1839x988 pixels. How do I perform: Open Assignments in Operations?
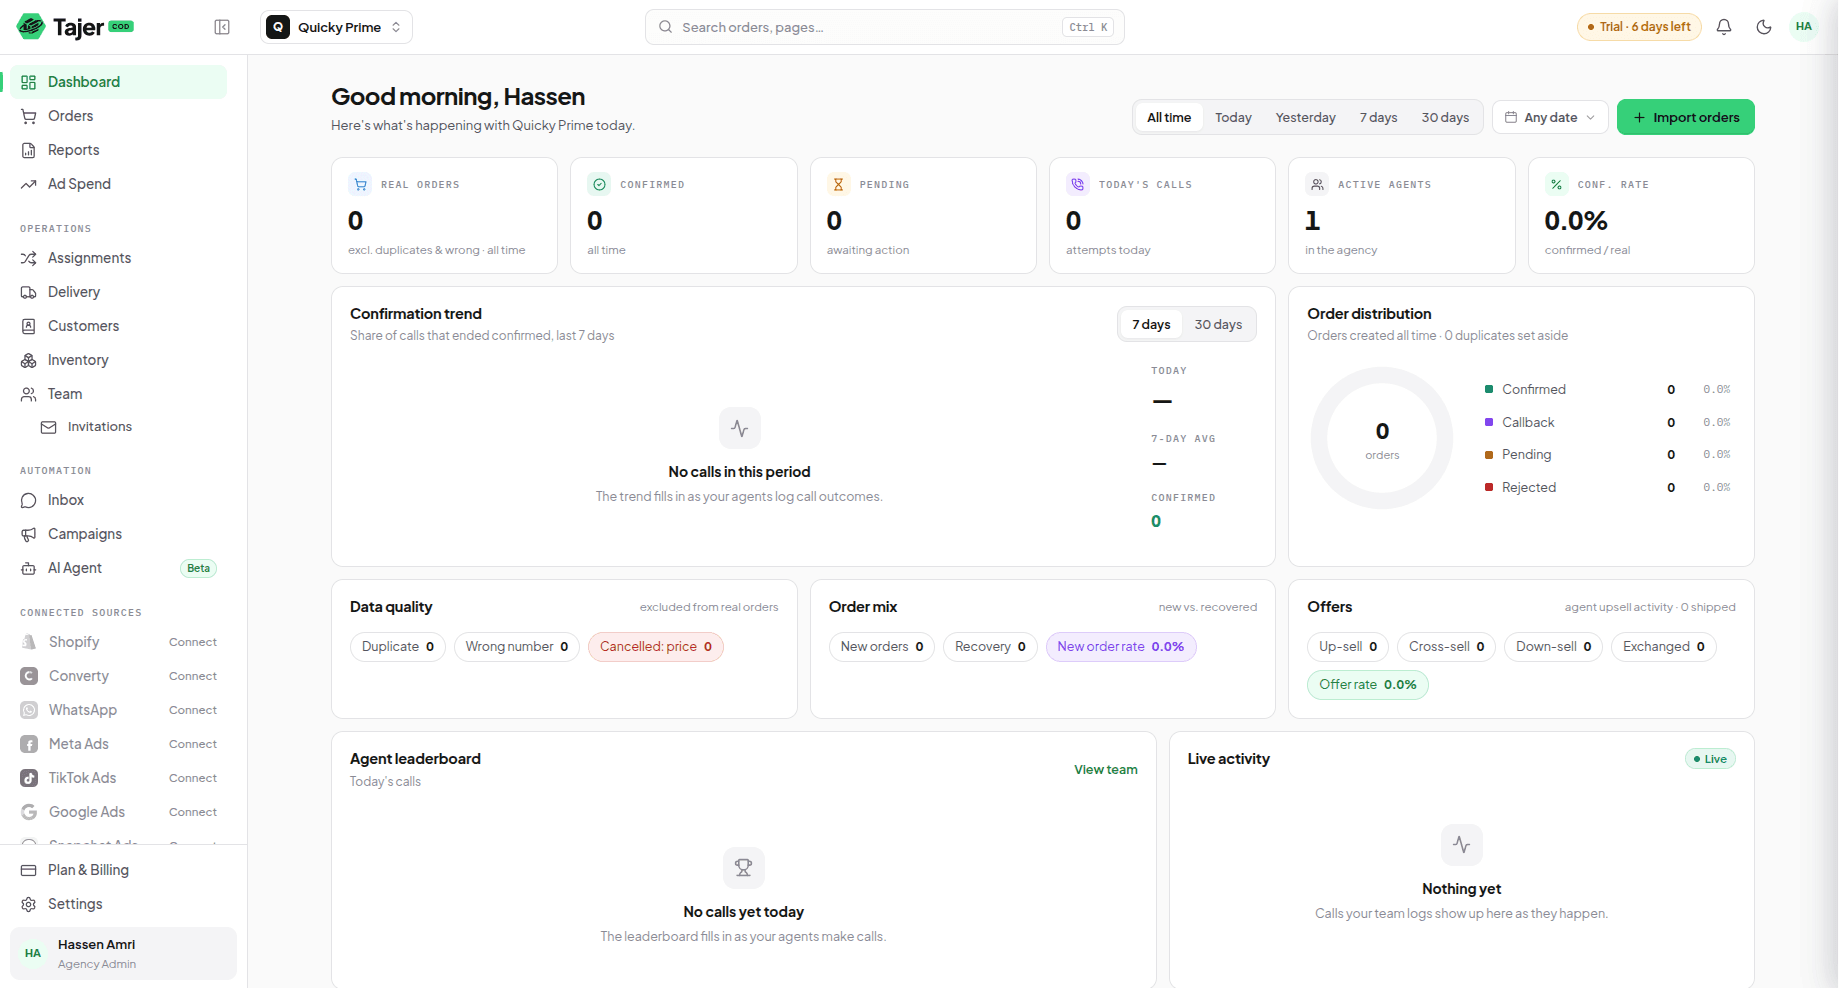pyautogui.click(x=118, y=258)
